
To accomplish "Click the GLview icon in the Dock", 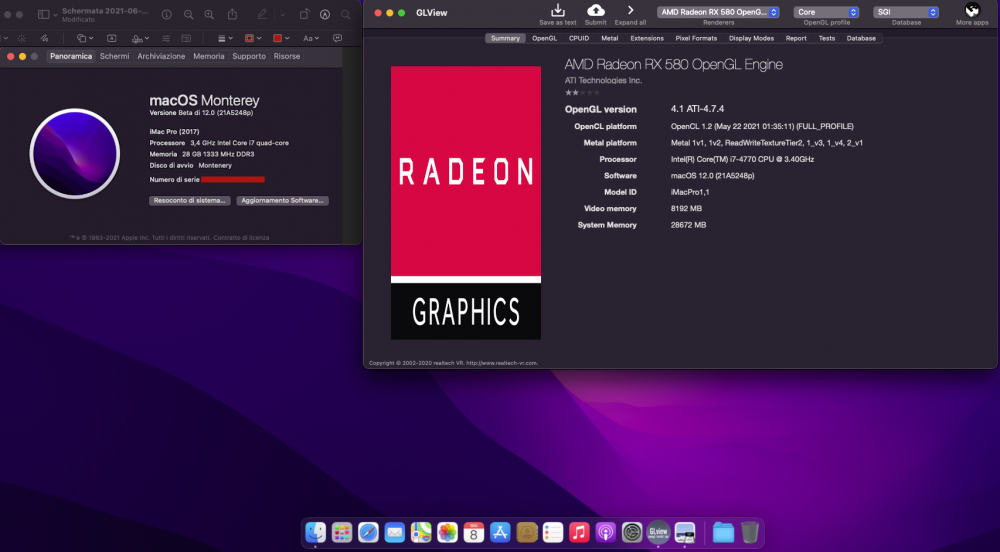I will click(x=658, y=532).
